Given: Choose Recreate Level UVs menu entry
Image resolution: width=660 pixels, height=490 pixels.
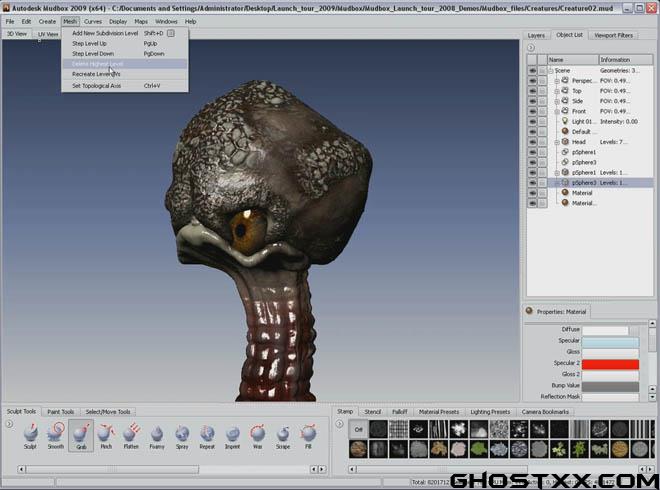Looking at the screenshot, I should [125, 74].
